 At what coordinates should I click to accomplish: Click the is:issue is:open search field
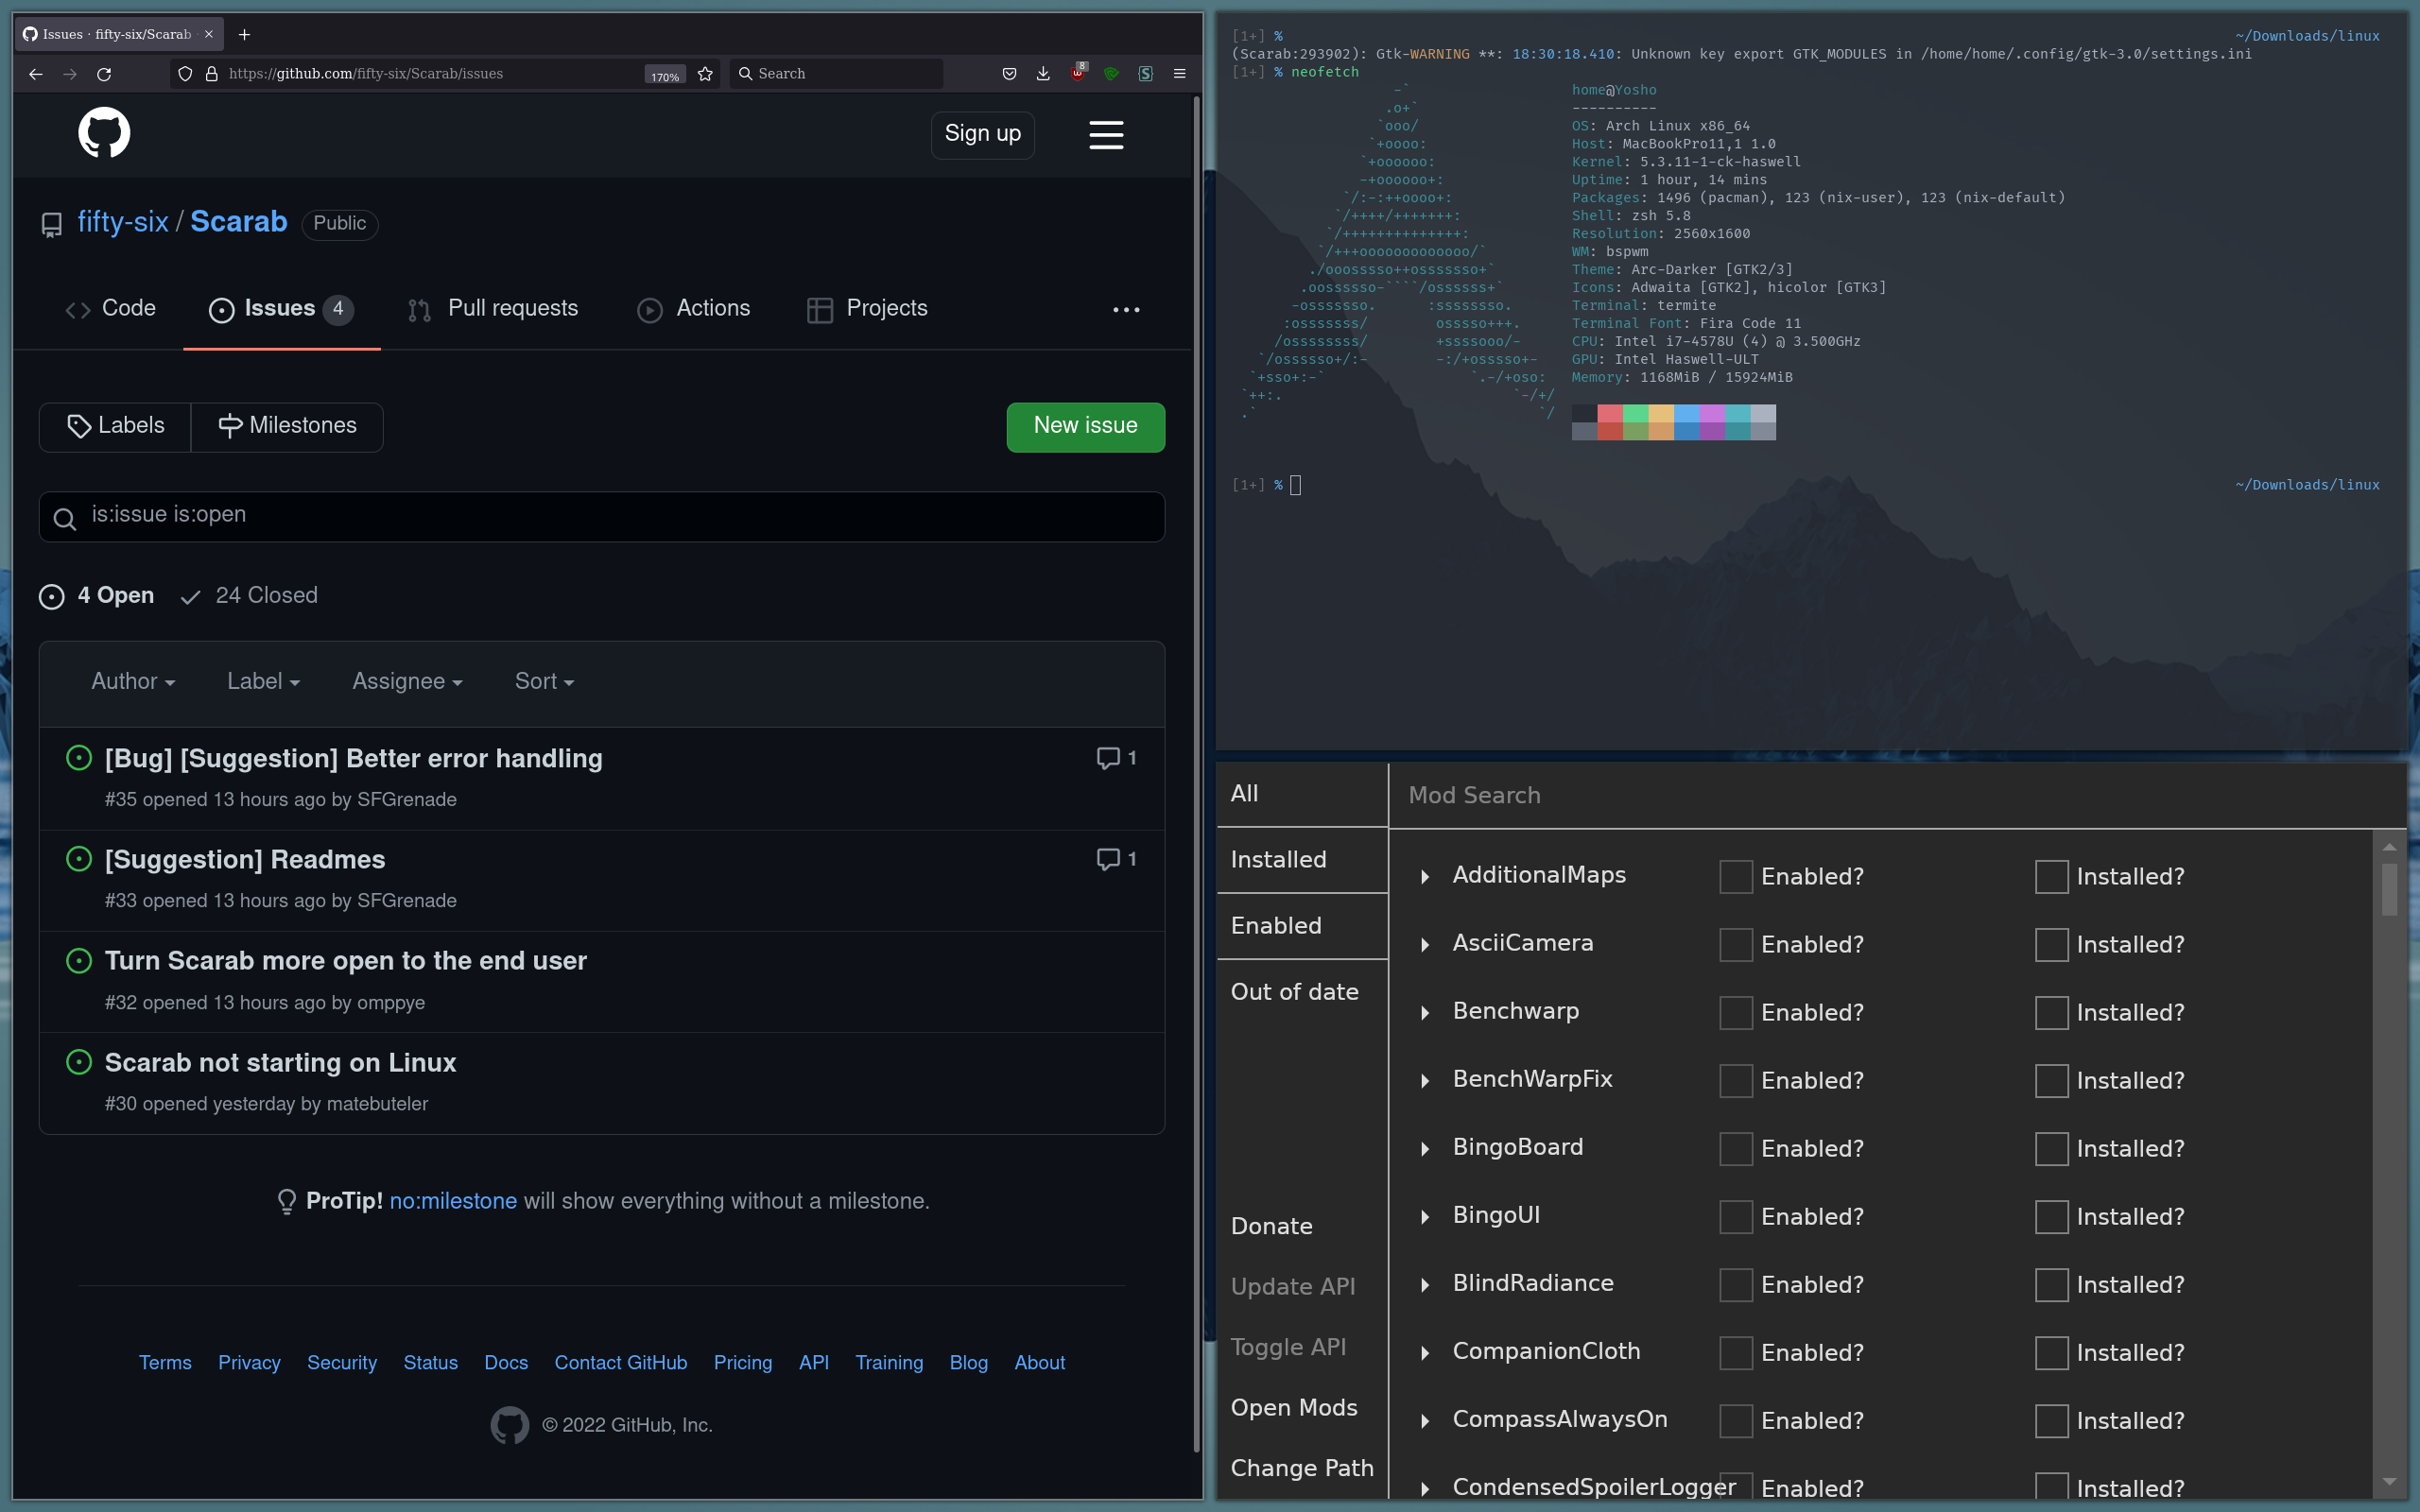pos(600,516)
